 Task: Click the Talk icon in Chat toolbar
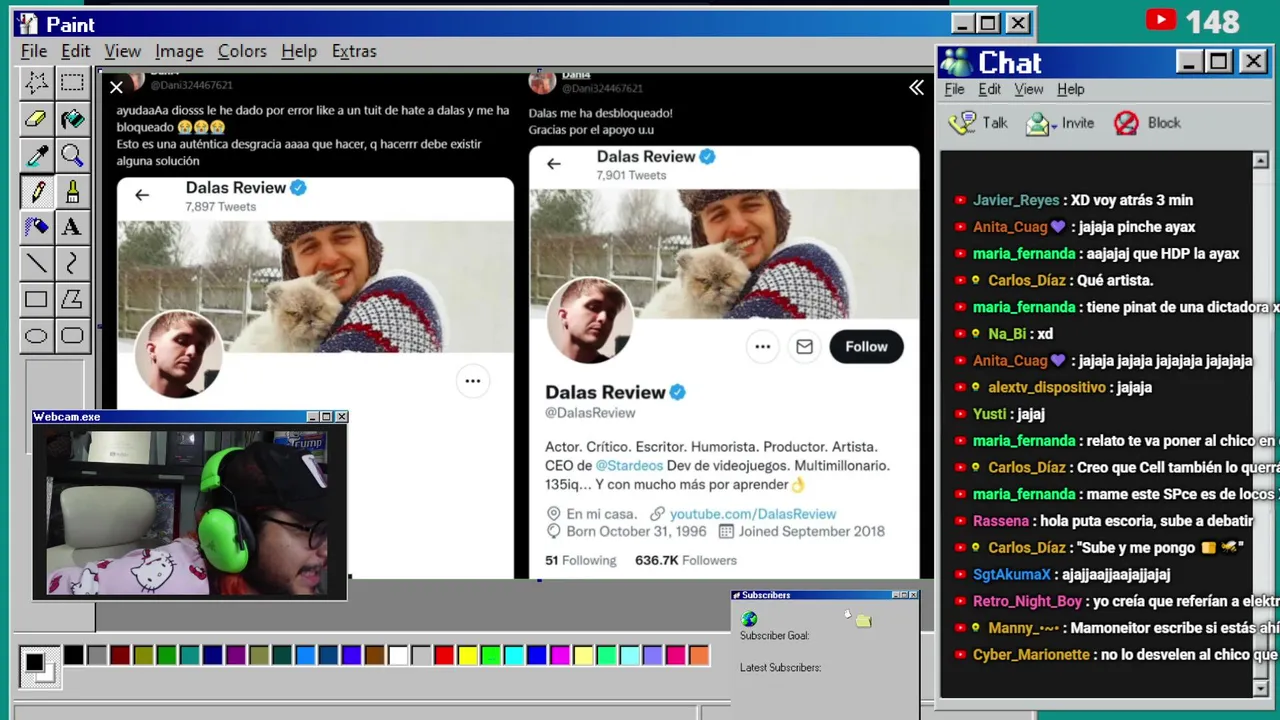[x=962, y=123]
